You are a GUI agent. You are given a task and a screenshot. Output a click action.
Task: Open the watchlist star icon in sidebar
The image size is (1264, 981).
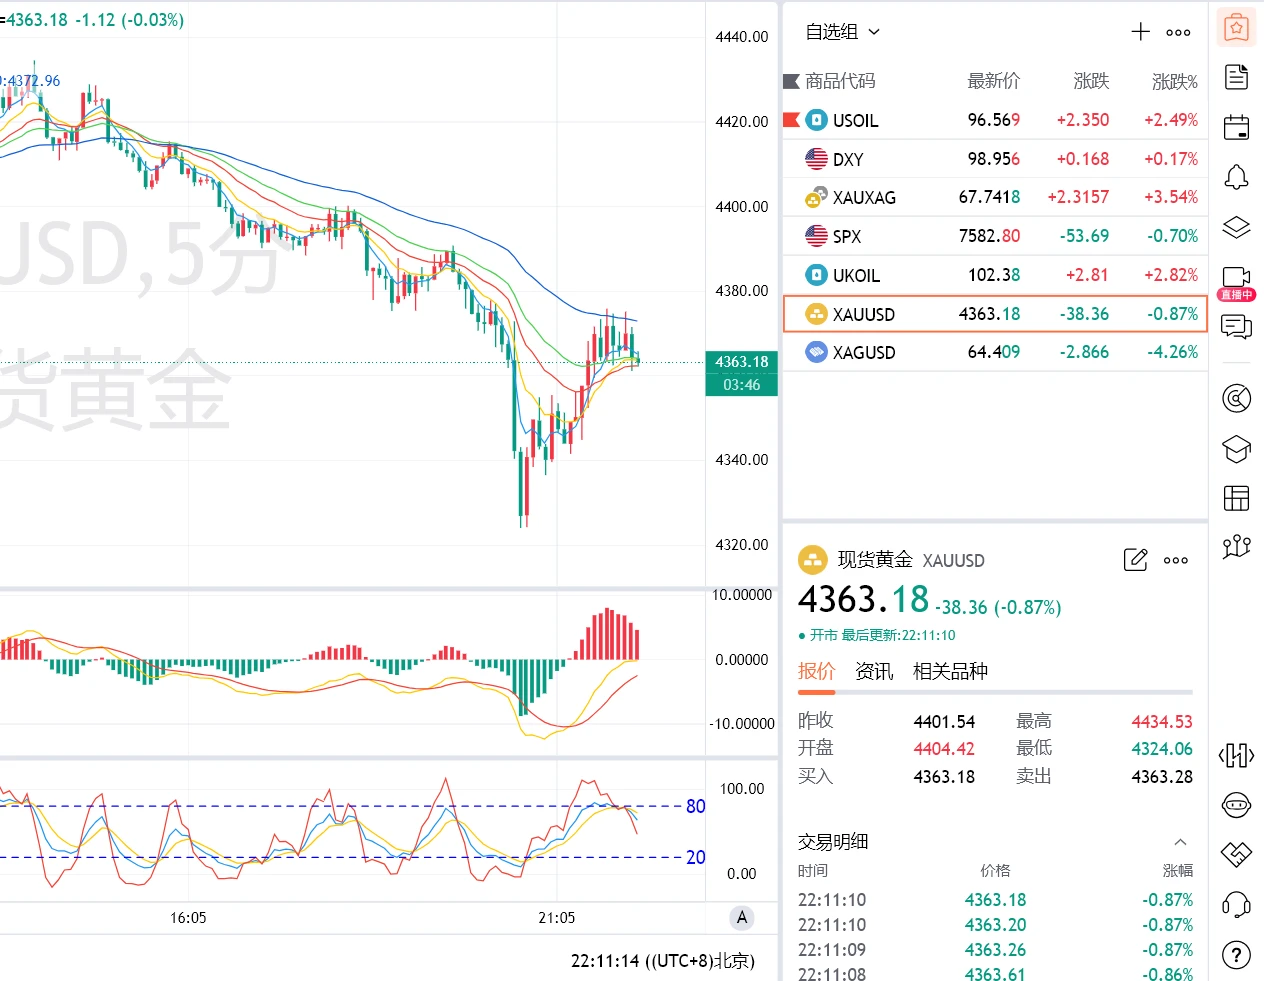(x=1237, y=28)
